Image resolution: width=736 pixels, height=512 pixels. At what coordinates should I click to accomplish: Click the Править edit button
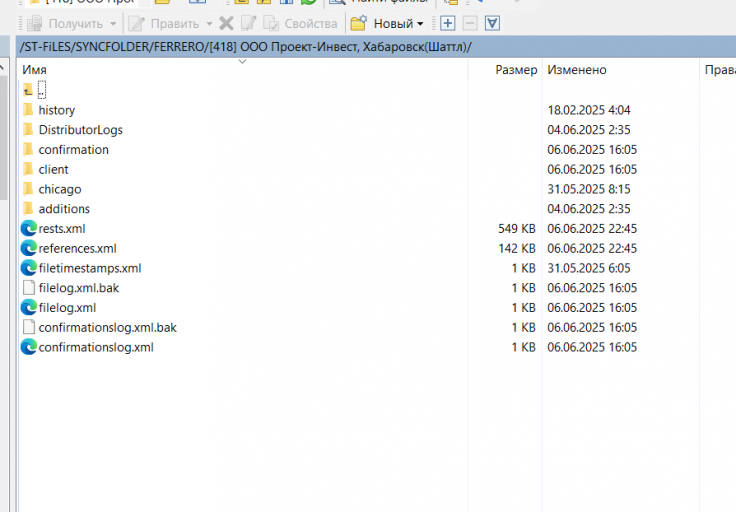pyautogui.click(x=163, y=23)
